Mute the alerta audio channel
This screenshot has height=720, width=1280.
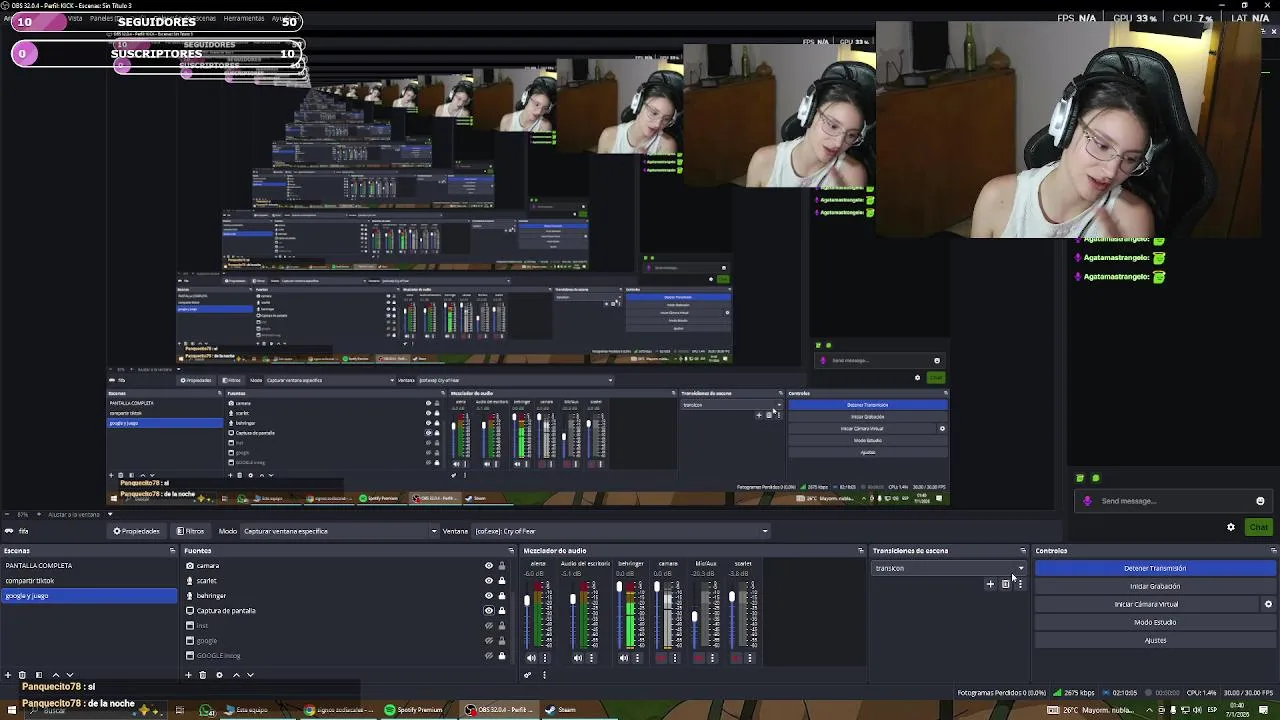531,658
